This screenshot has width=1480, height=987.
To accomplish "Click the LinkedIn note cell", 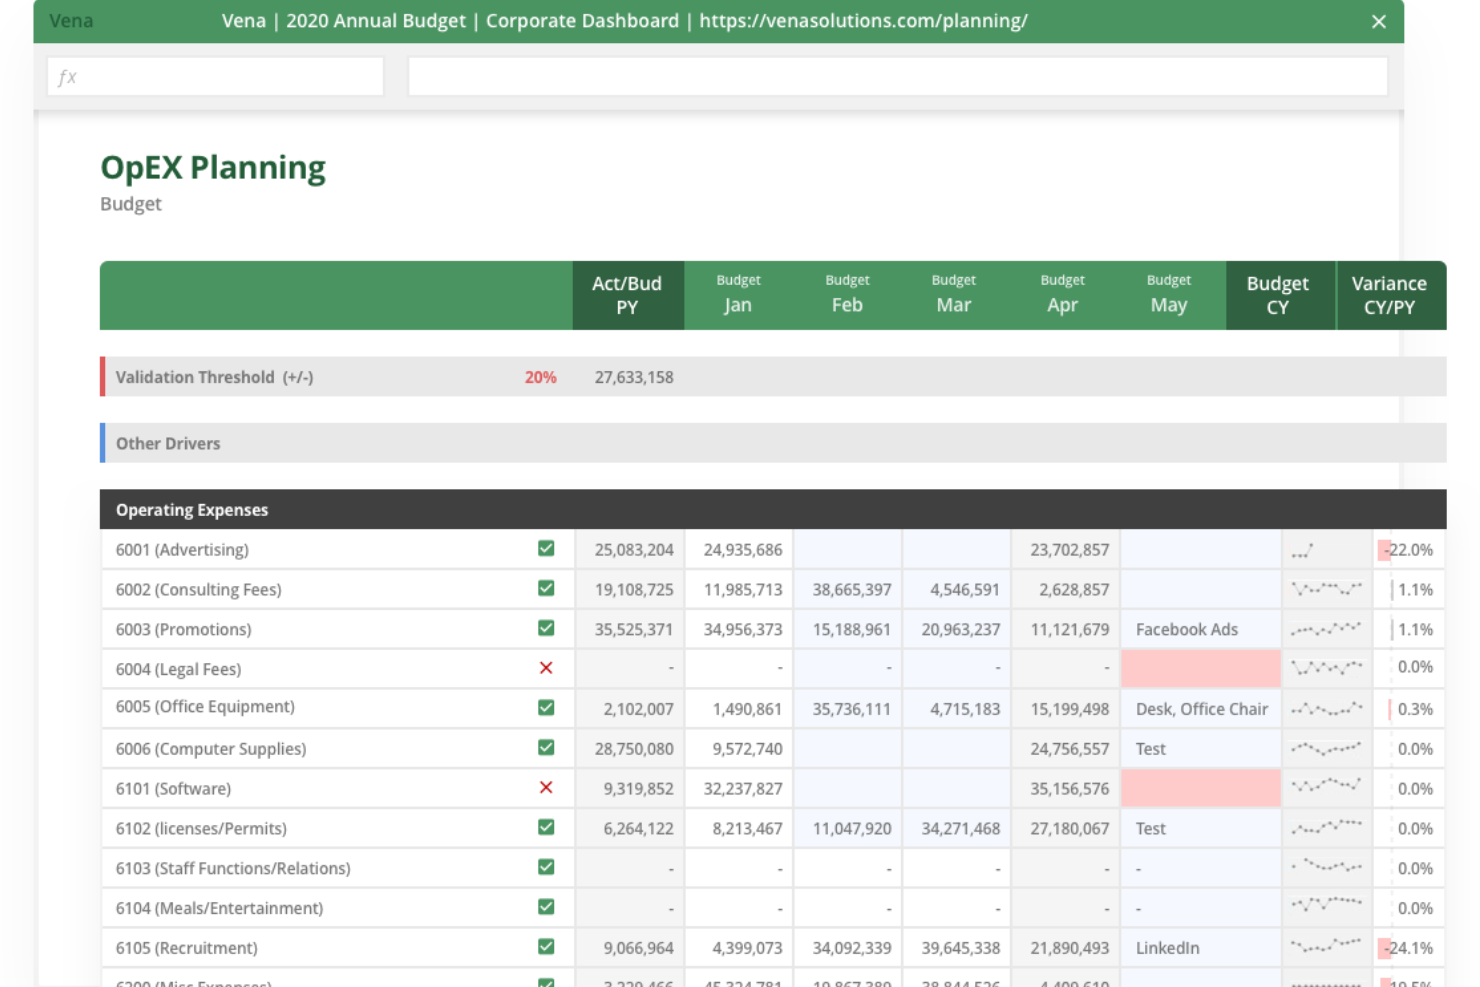I will [x=1200, y=948].
